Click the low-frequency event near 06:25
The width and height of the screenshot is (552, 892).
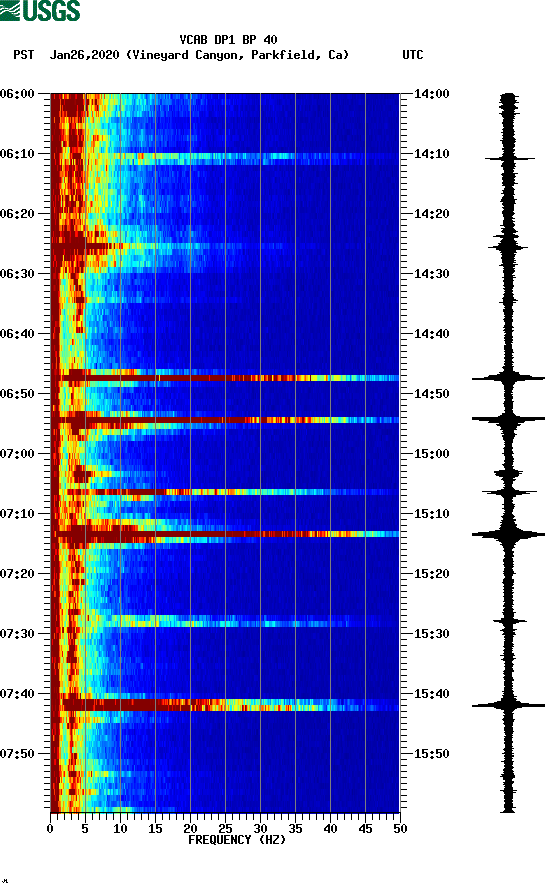pyautogui.click(x=85, y=246)
